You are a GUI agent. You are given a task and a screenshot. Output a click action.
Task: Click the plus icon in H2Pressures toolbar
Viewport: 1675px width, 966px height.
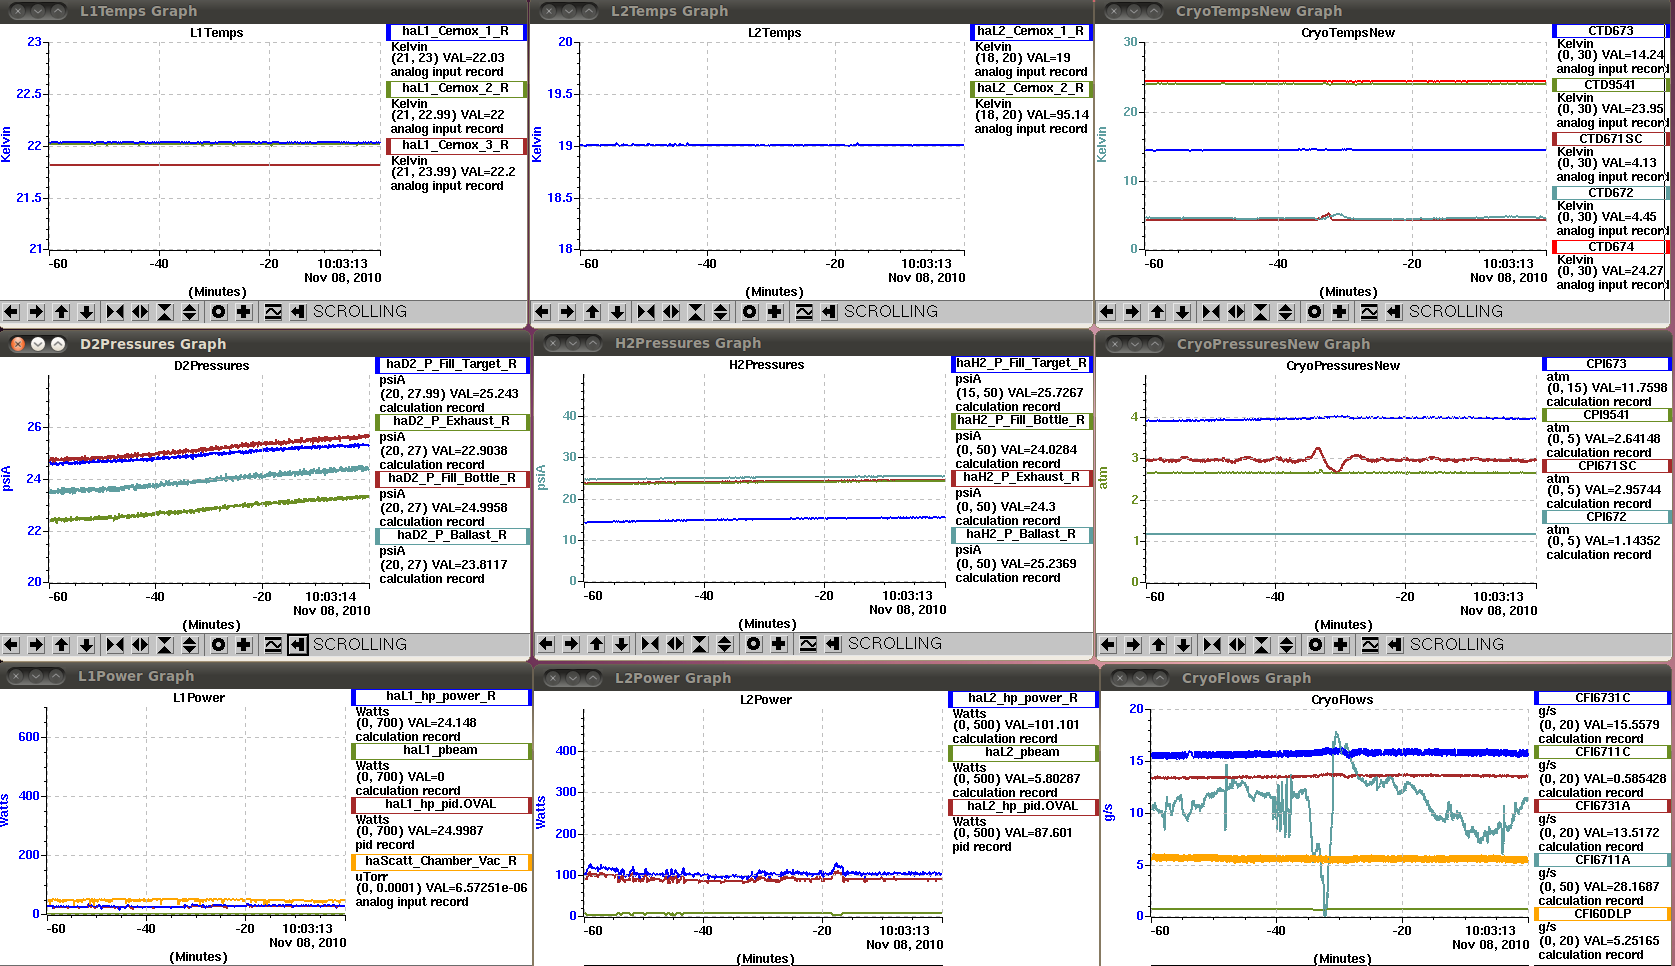(x=778, y=644)
